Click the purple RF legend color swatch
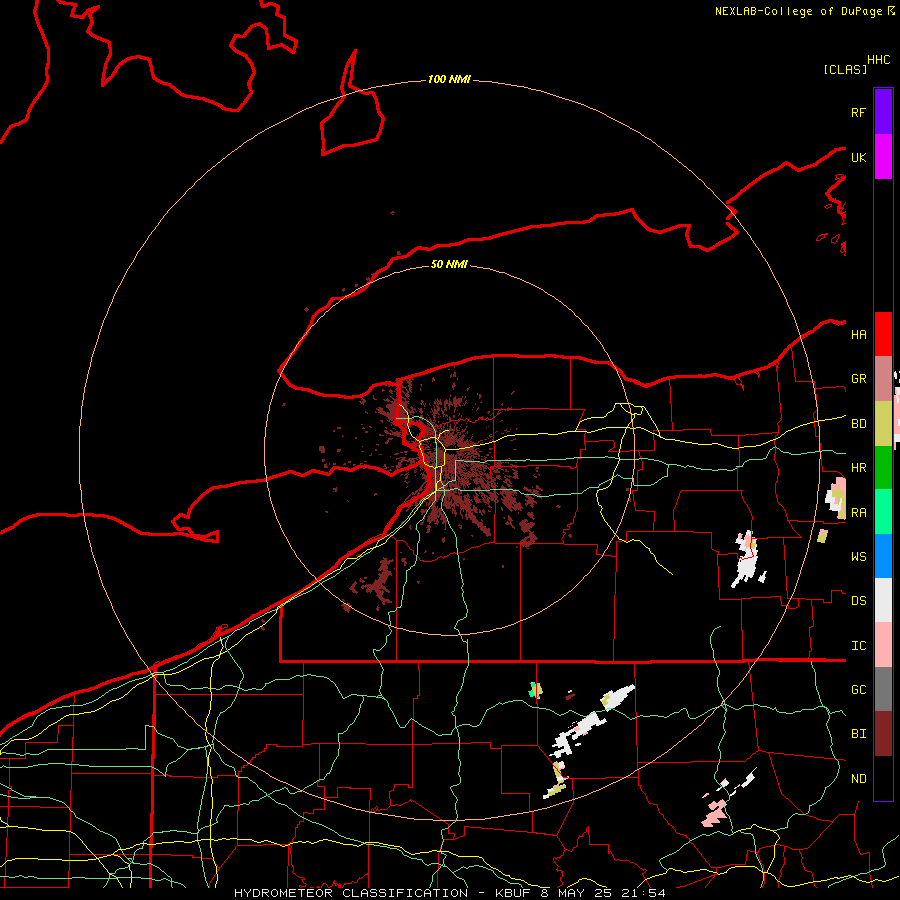 [883, 112]
